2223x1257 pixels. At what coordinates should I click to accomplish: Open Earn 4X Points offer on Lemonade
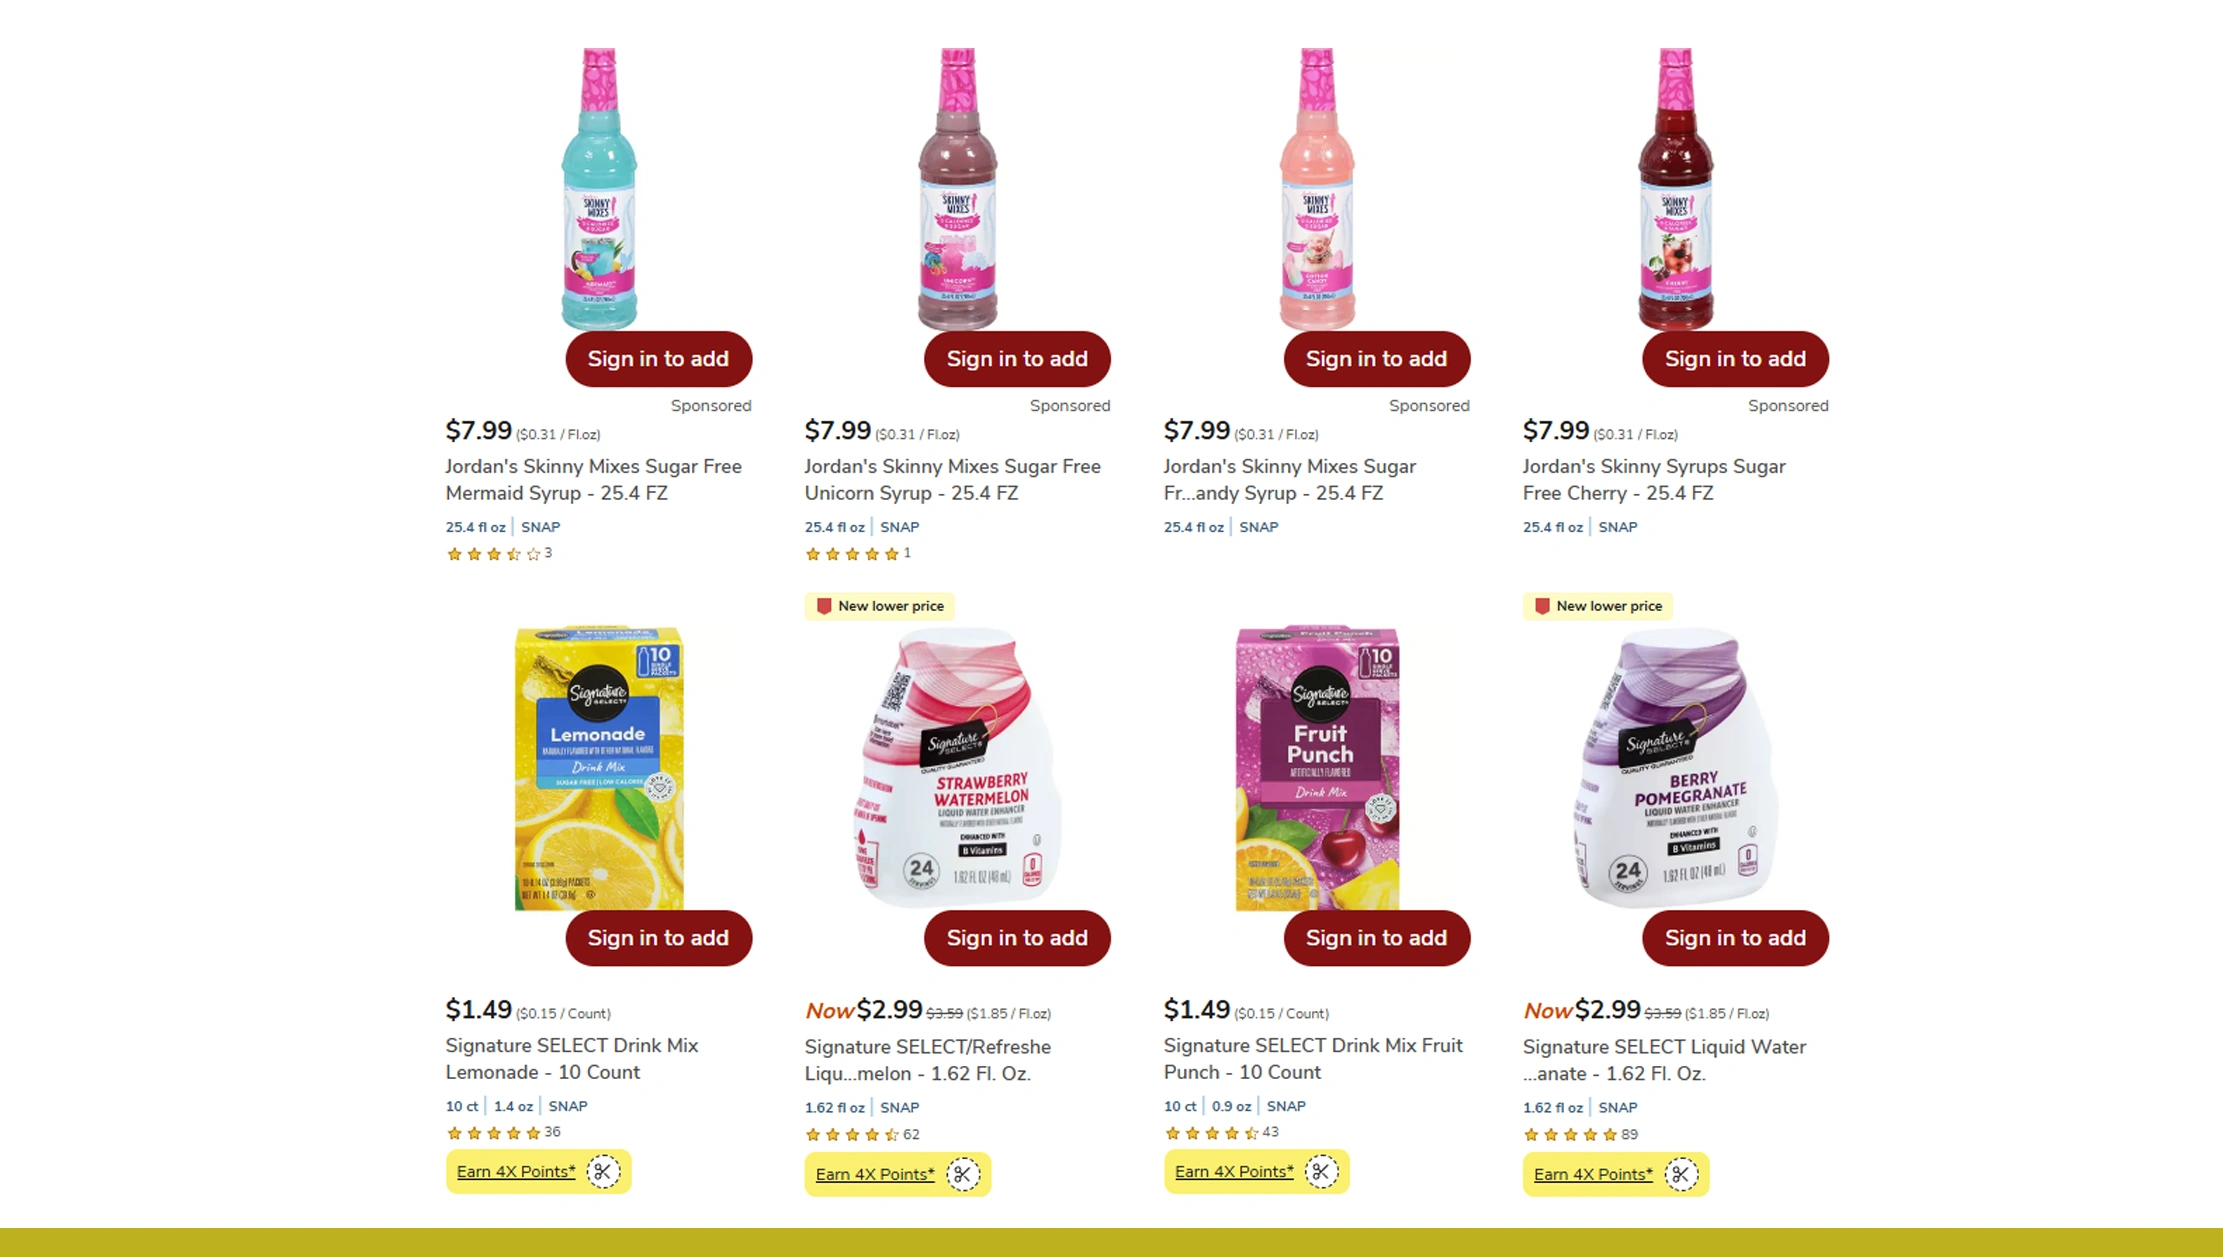click(x=516, y=1171)
